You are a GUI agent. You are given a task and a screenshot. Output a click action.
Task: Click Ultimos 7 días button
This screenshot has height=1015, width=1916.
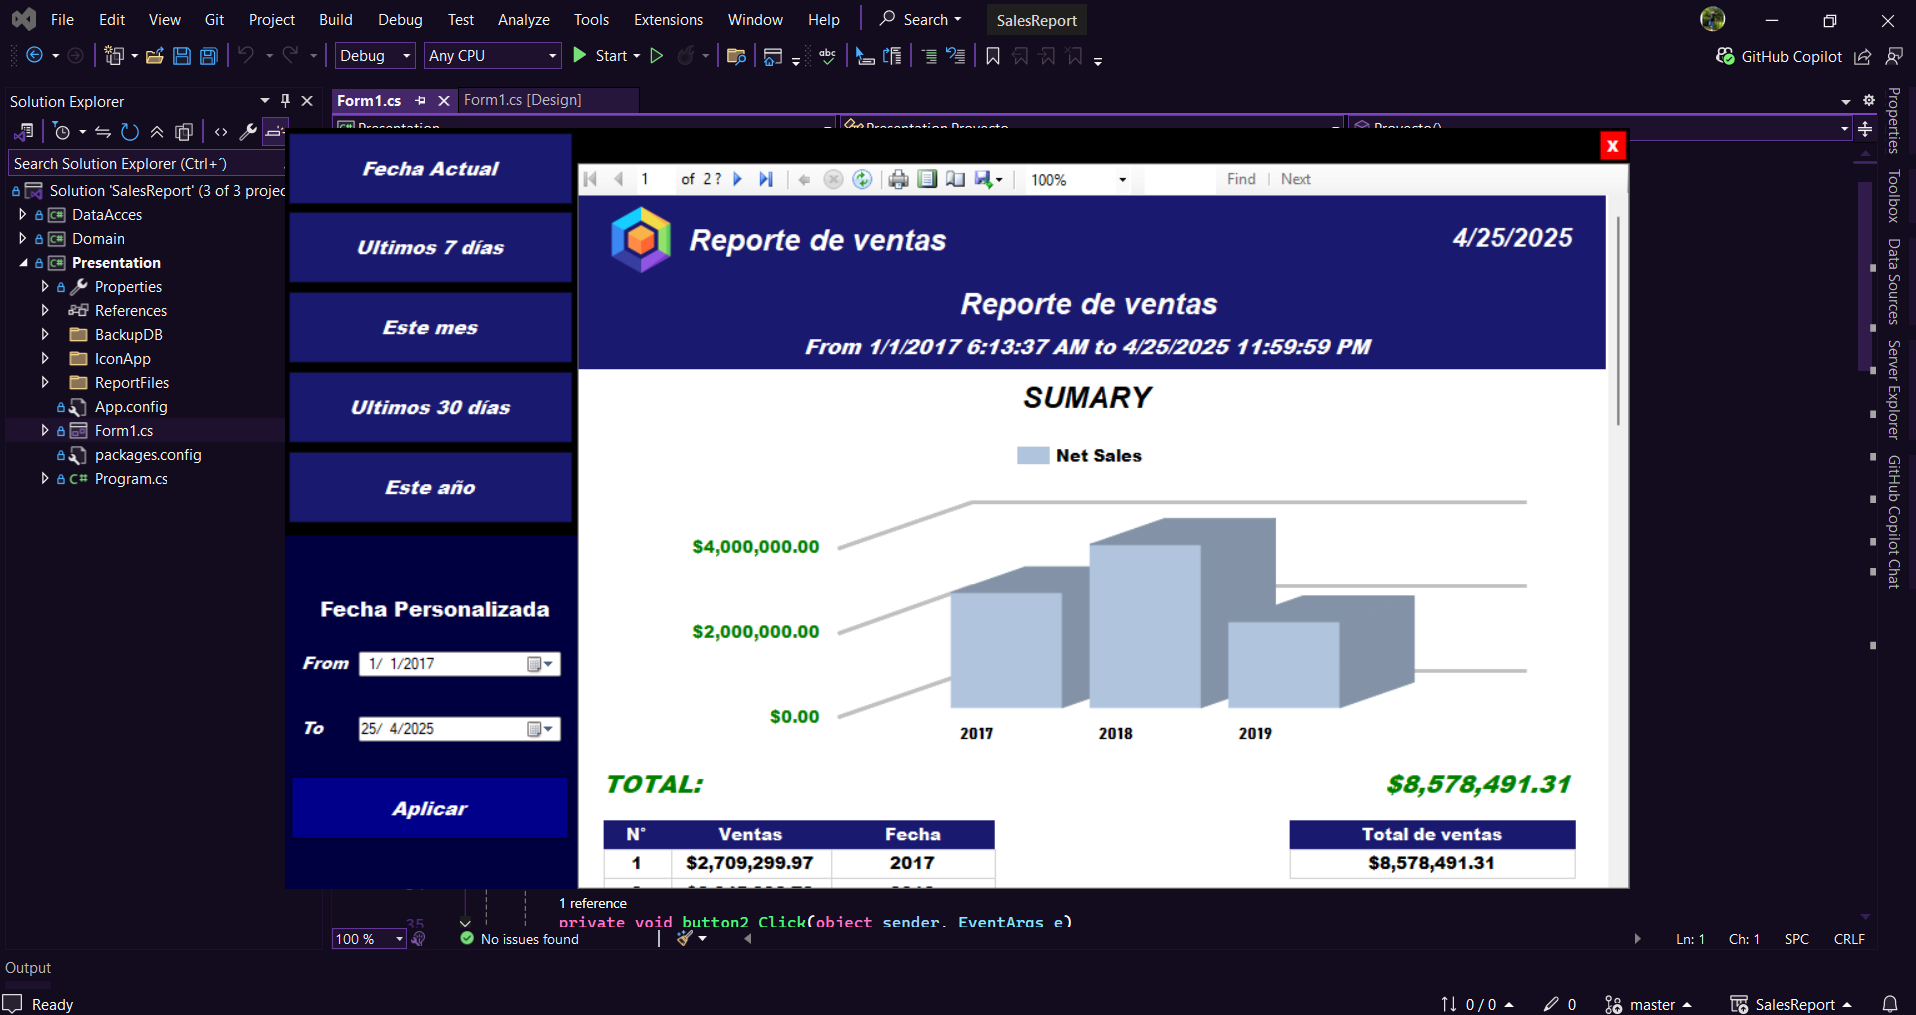click(x=430, y=248)
